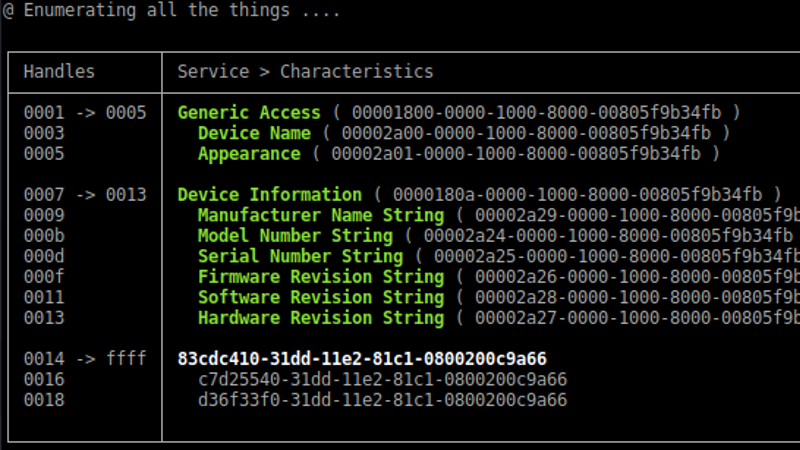Select the Serial Number String characteristic

300,256
